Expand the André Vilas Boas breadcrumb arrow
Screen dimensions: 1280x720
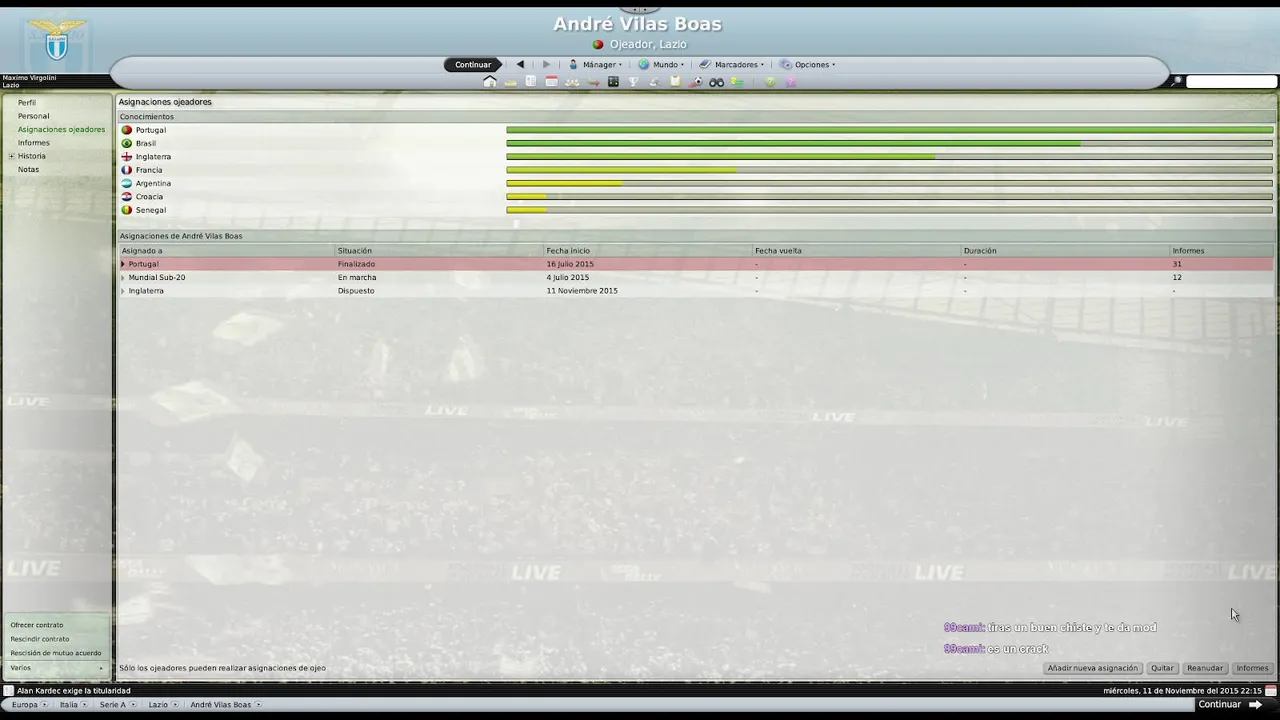coord(259,705)
